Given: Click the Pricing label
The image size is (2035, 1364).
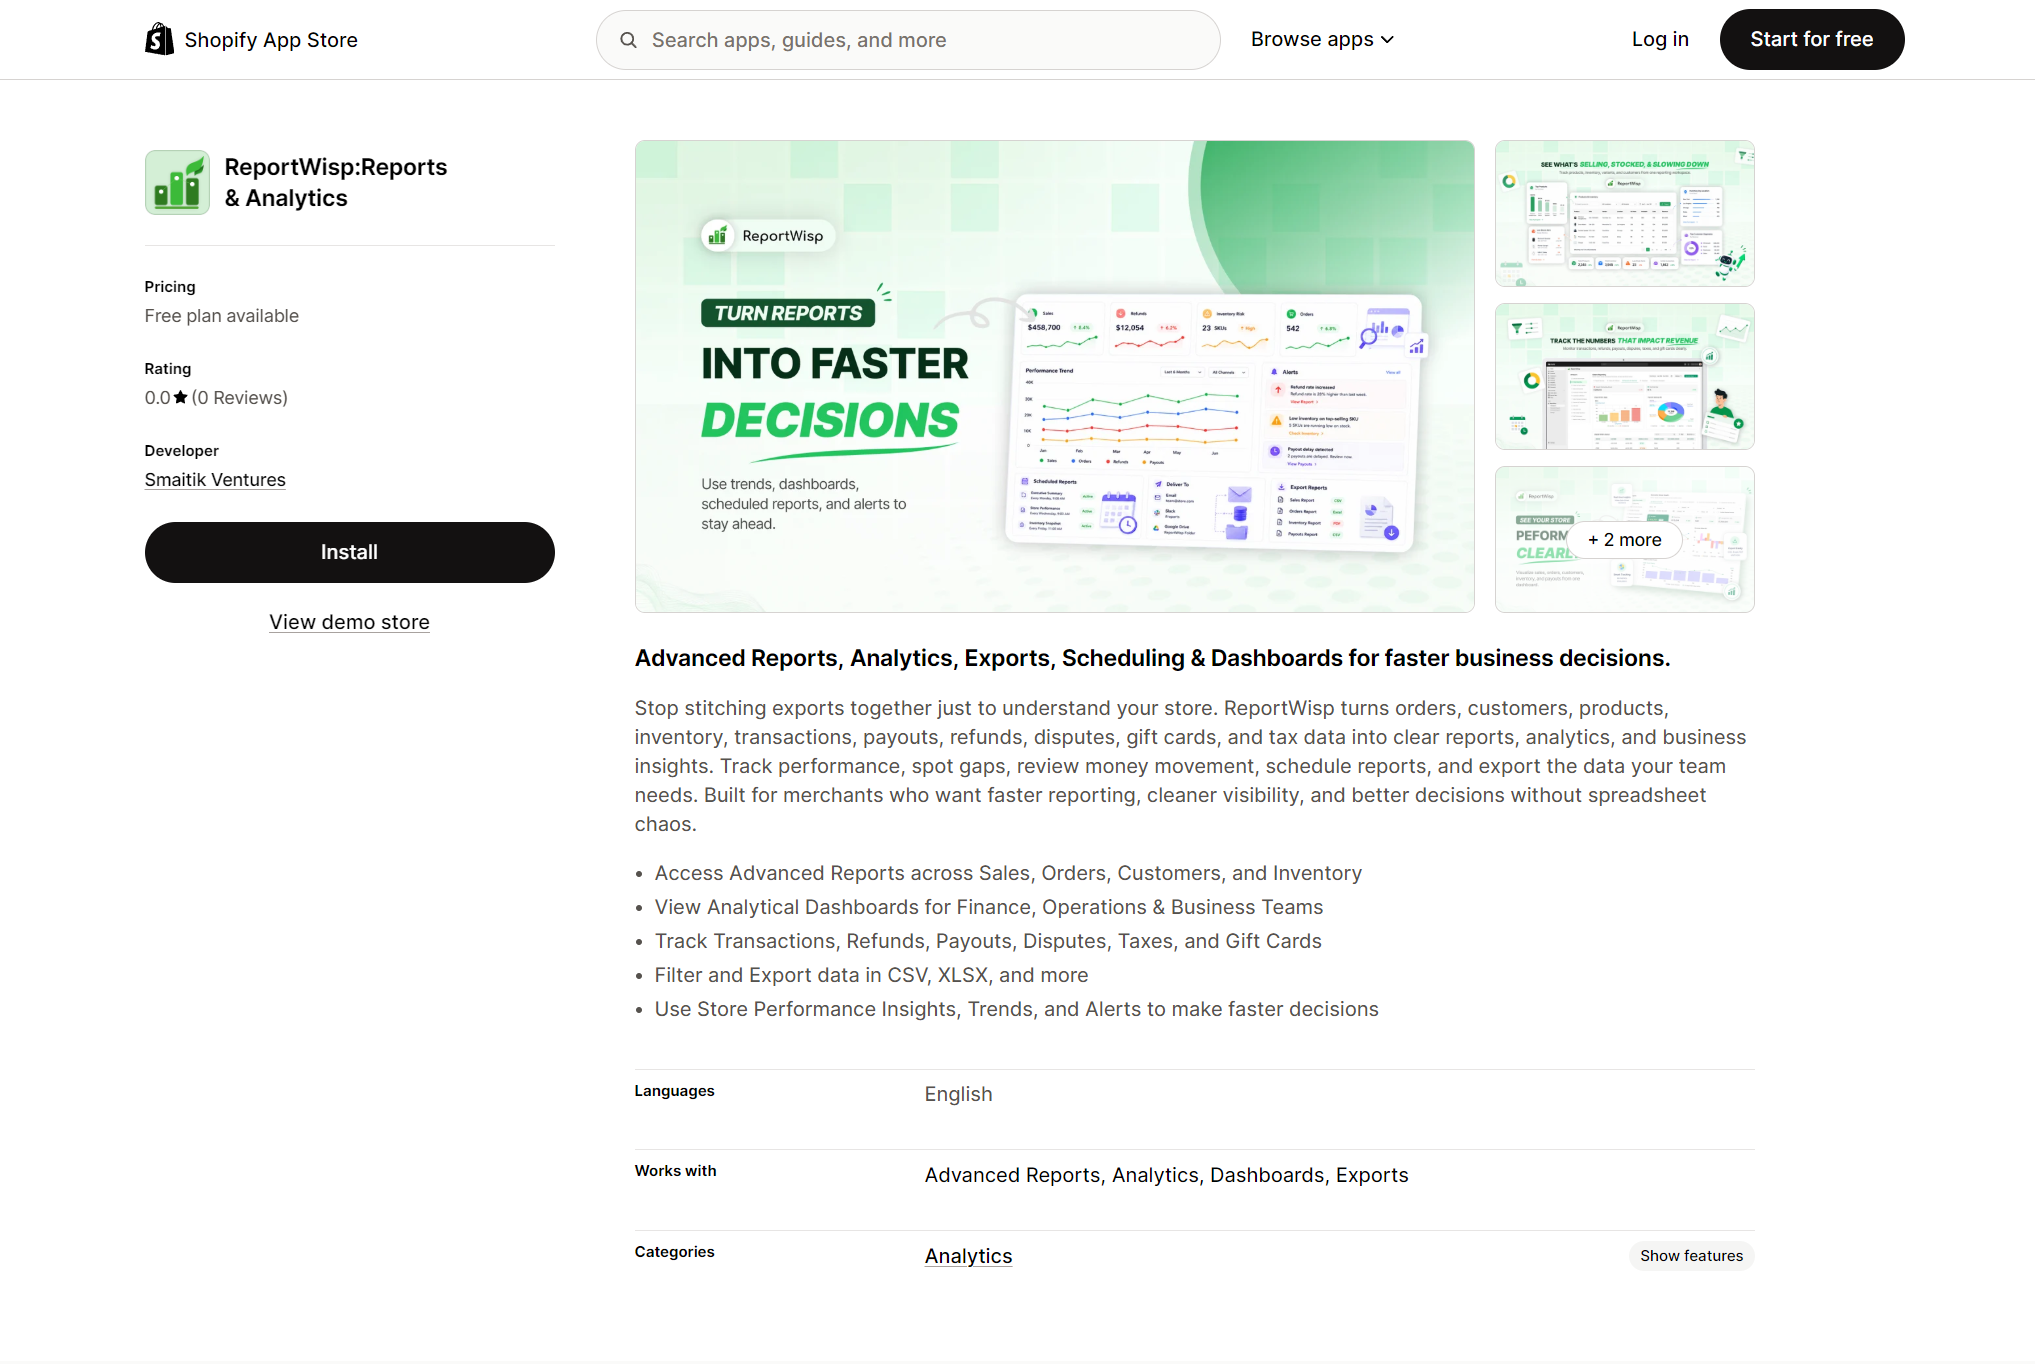Looking at the screenshot, I should tap(170, 287).
